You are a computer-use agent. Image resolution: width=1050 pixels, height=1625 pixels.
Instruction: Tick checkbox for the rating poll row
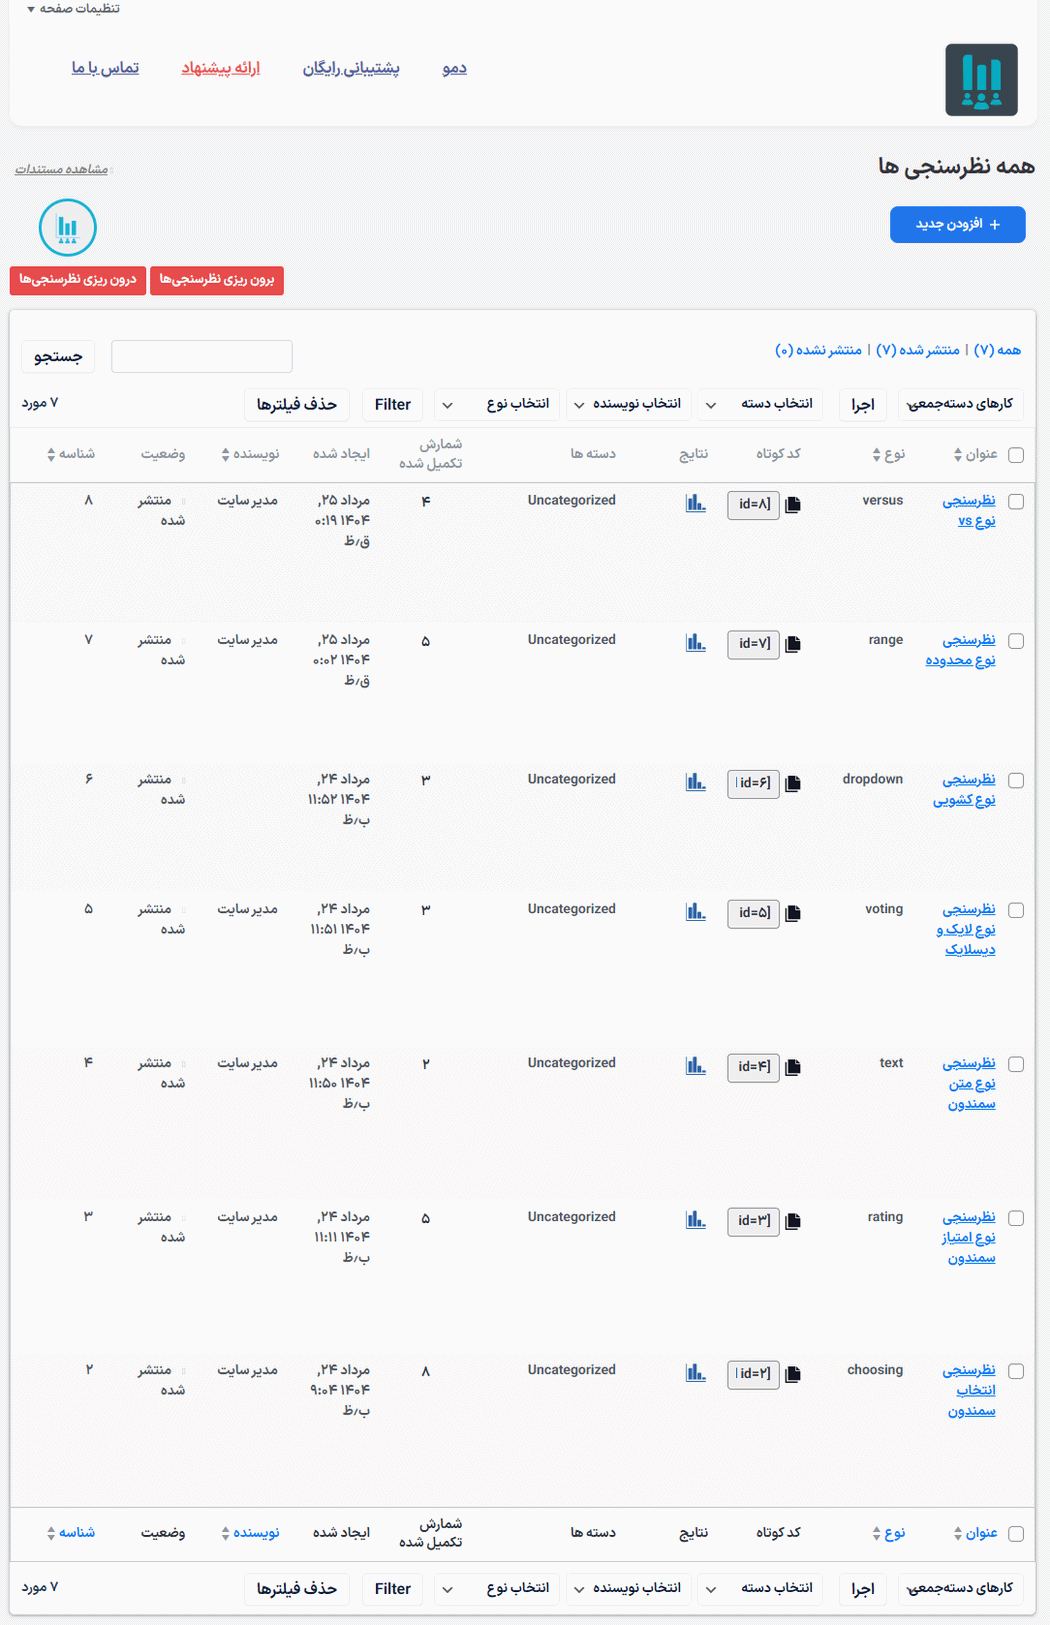(x=1016, y=1218)
